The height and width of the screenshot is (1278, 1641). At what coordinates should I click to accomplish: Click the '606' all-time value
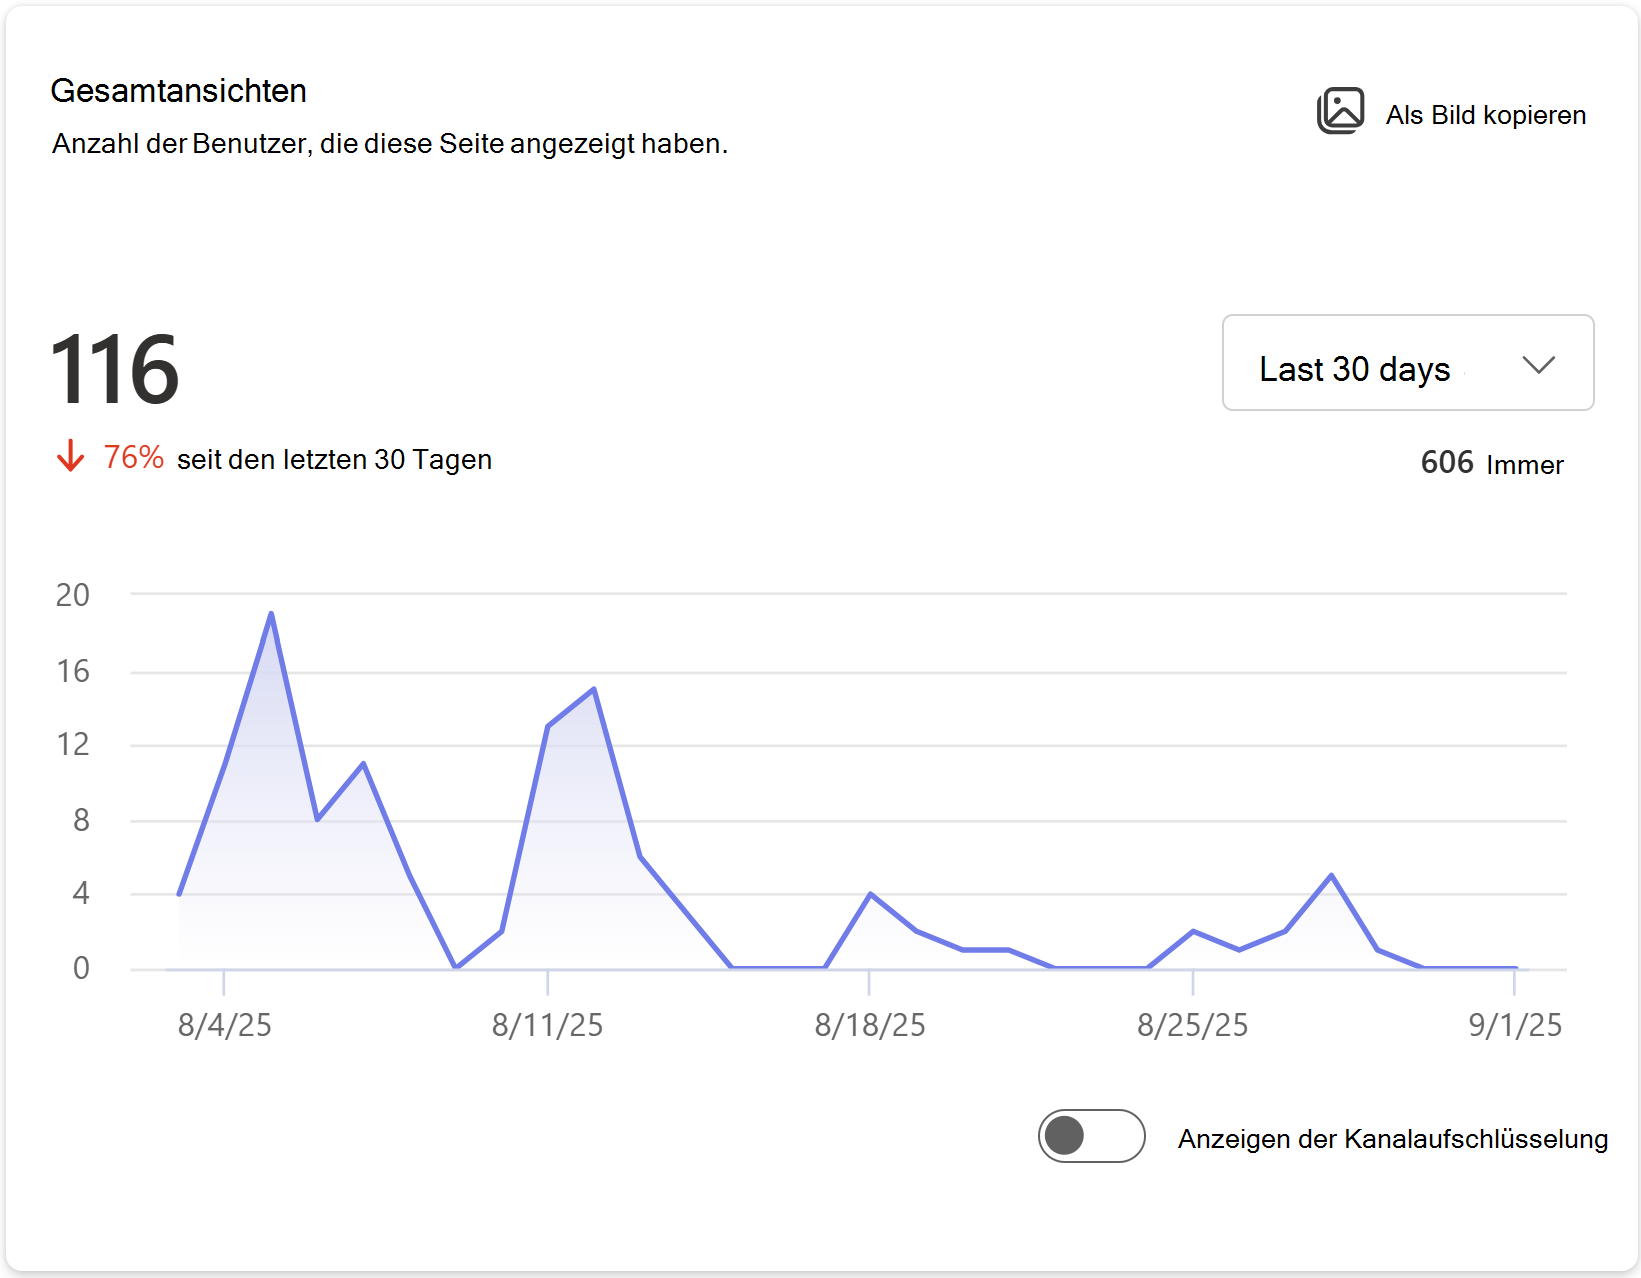tap(1447, 462)
